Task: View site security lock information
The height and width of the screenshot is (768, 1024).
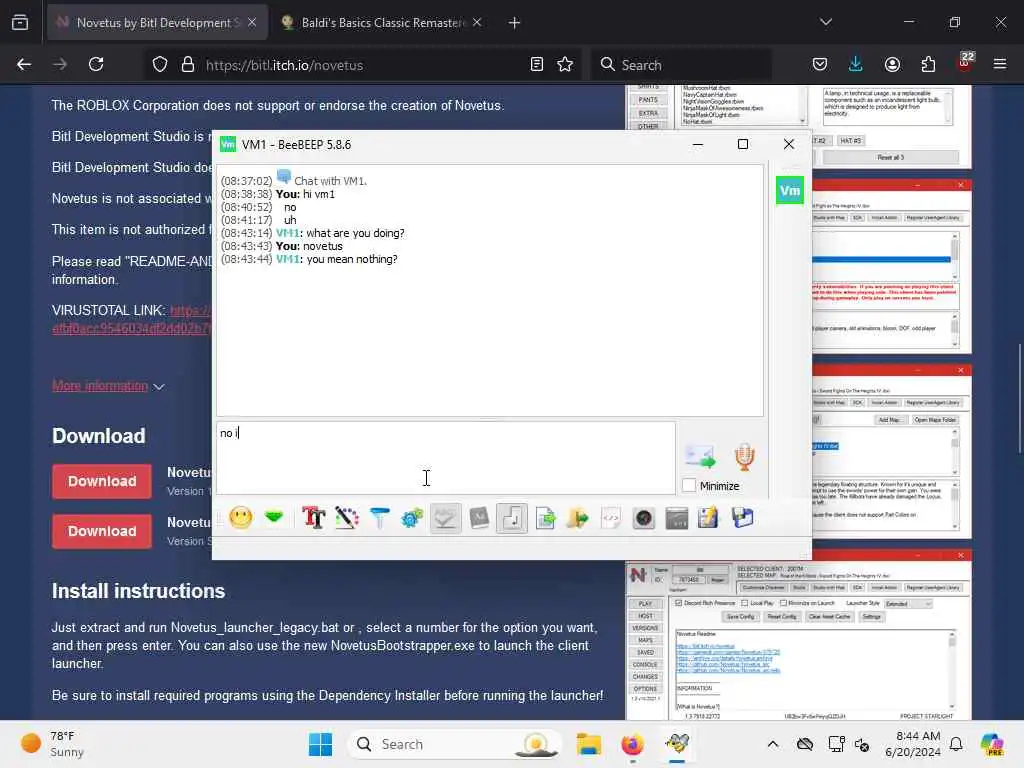Action: click(x=188, y=65)
